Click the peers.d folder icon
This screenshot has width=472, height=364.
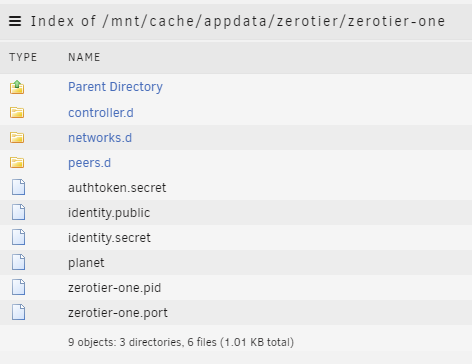(17, 163)
